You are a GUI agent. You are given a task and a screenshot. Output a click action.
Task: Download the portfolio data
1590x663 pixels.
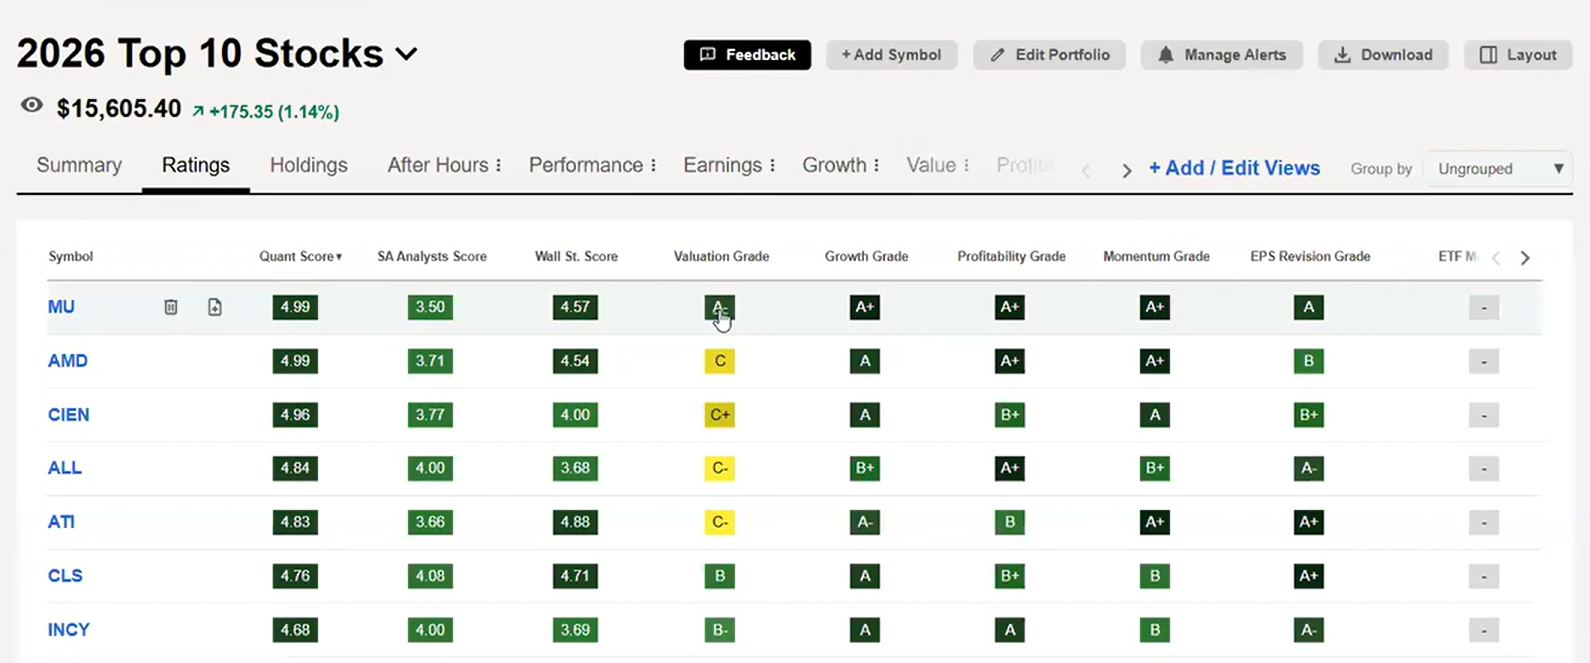[1383, 55]
